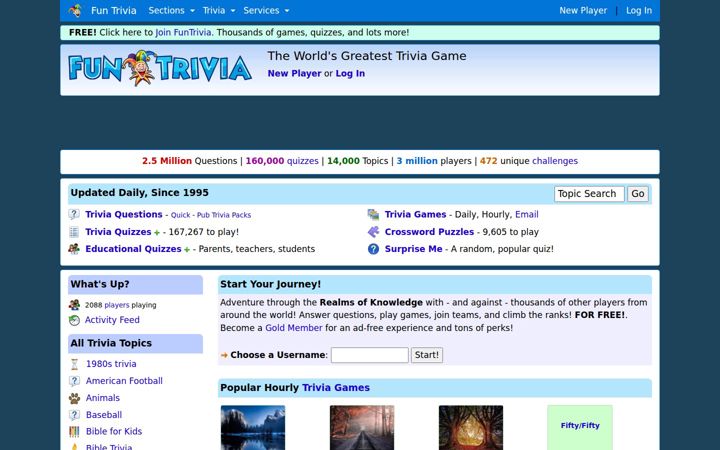Image resolution: width=720 pixels, height=450 pixels.
Task: Click the paw print icon beside Animals
Action: (x=74, y=398)
